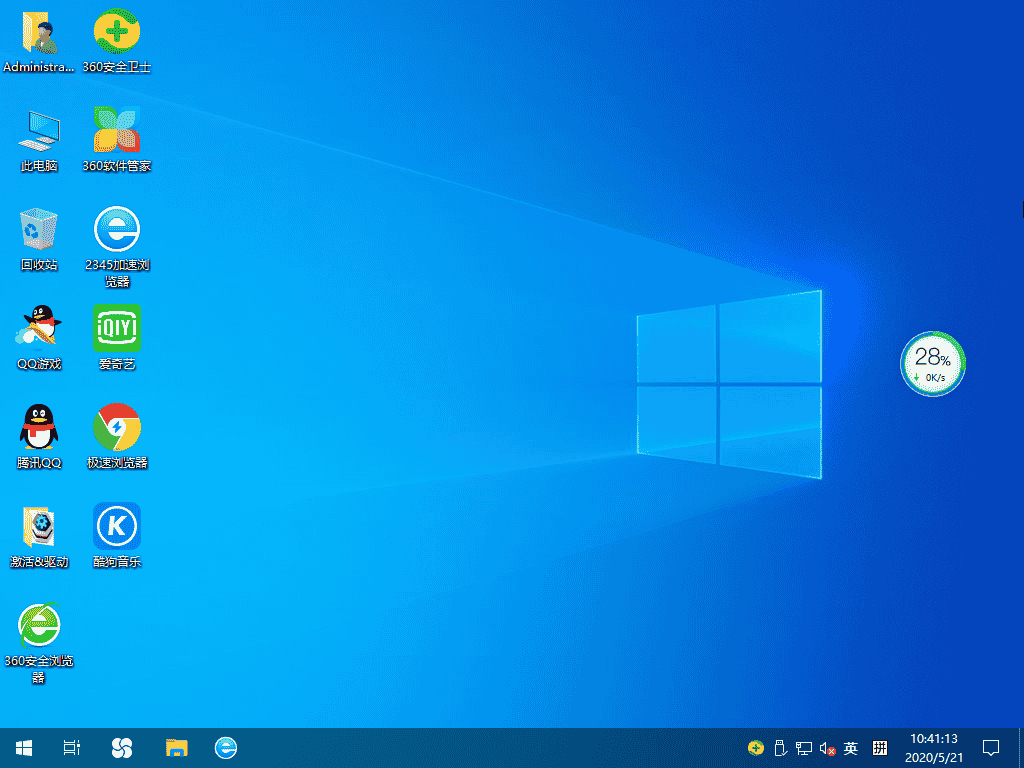This screenshot has width=1024, height=768.
Task: Open the Action Center notification panel
Action: 989,747
